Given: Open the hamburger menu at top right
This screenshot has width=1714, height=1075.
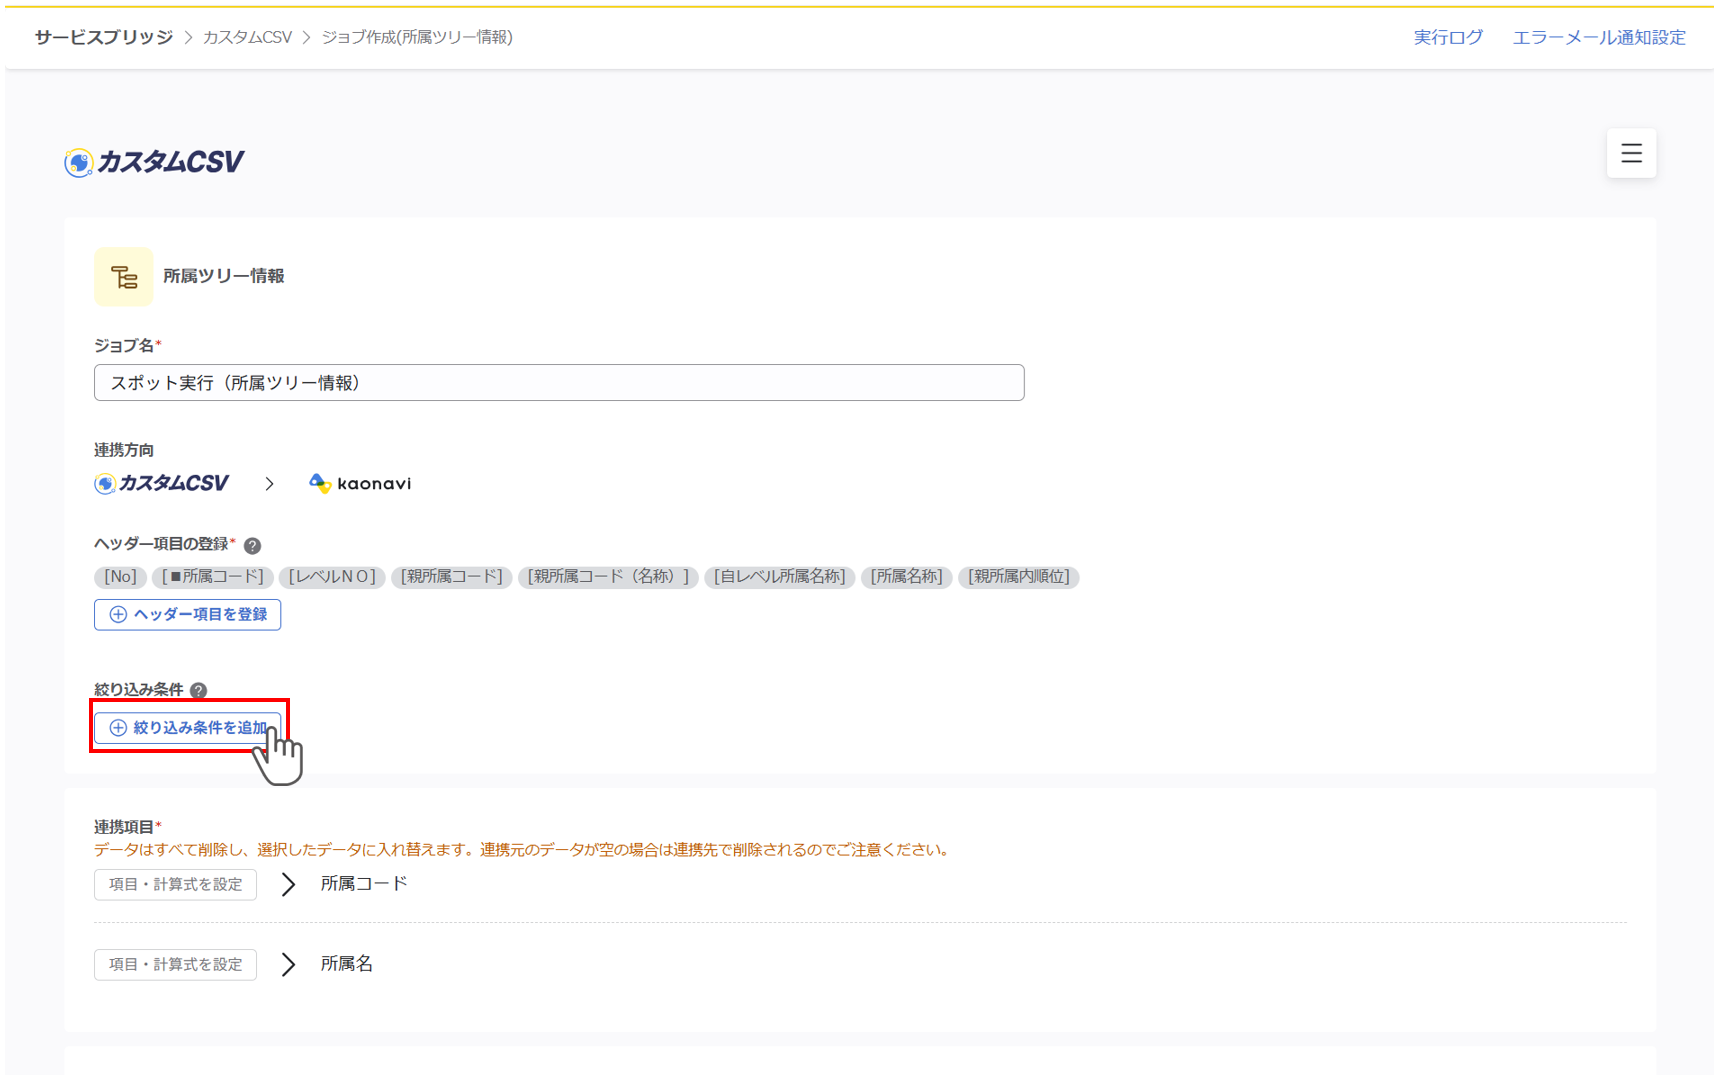Looking at the screenshot, I should click(x=1631, y=154).
